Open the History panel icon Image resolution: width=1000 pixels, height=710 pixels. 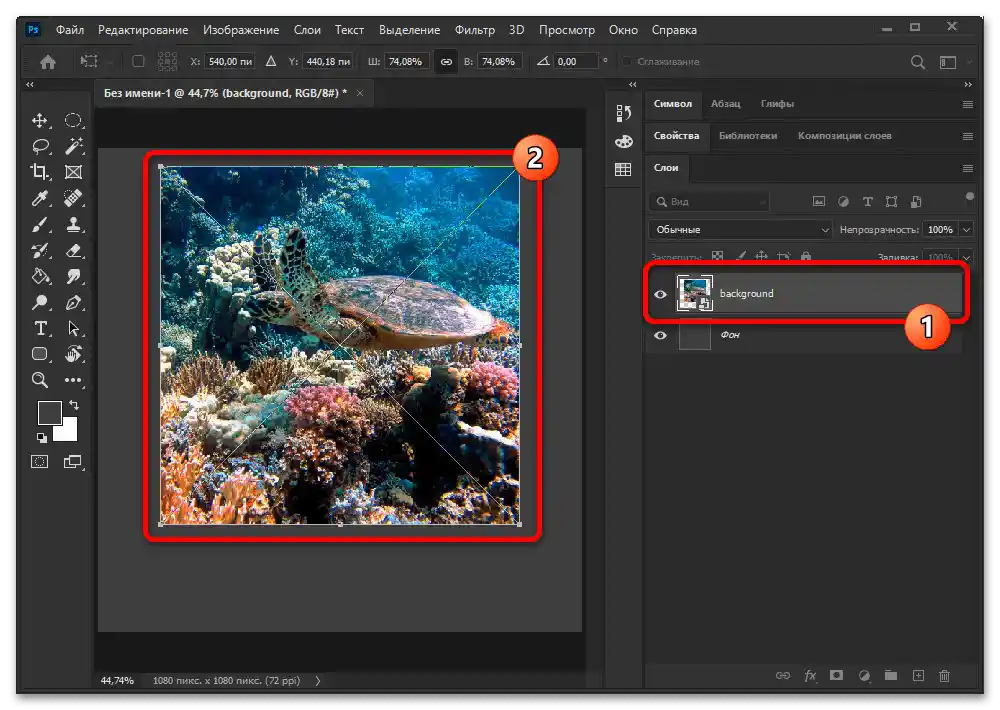[x=623, y=113]
